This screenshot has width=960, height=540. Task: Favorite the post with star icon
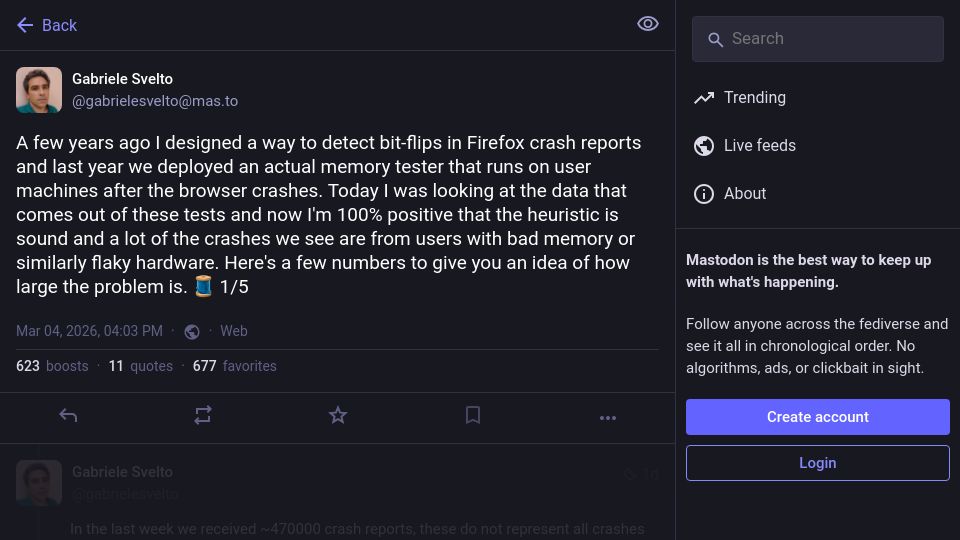[338, 416]
